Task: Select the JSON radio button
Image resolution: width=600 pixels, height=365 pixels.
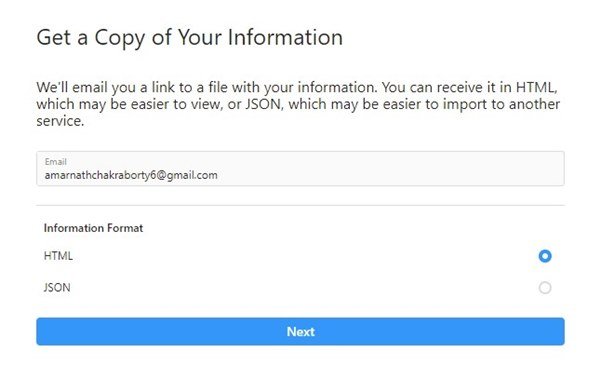Action: point(545,288)
